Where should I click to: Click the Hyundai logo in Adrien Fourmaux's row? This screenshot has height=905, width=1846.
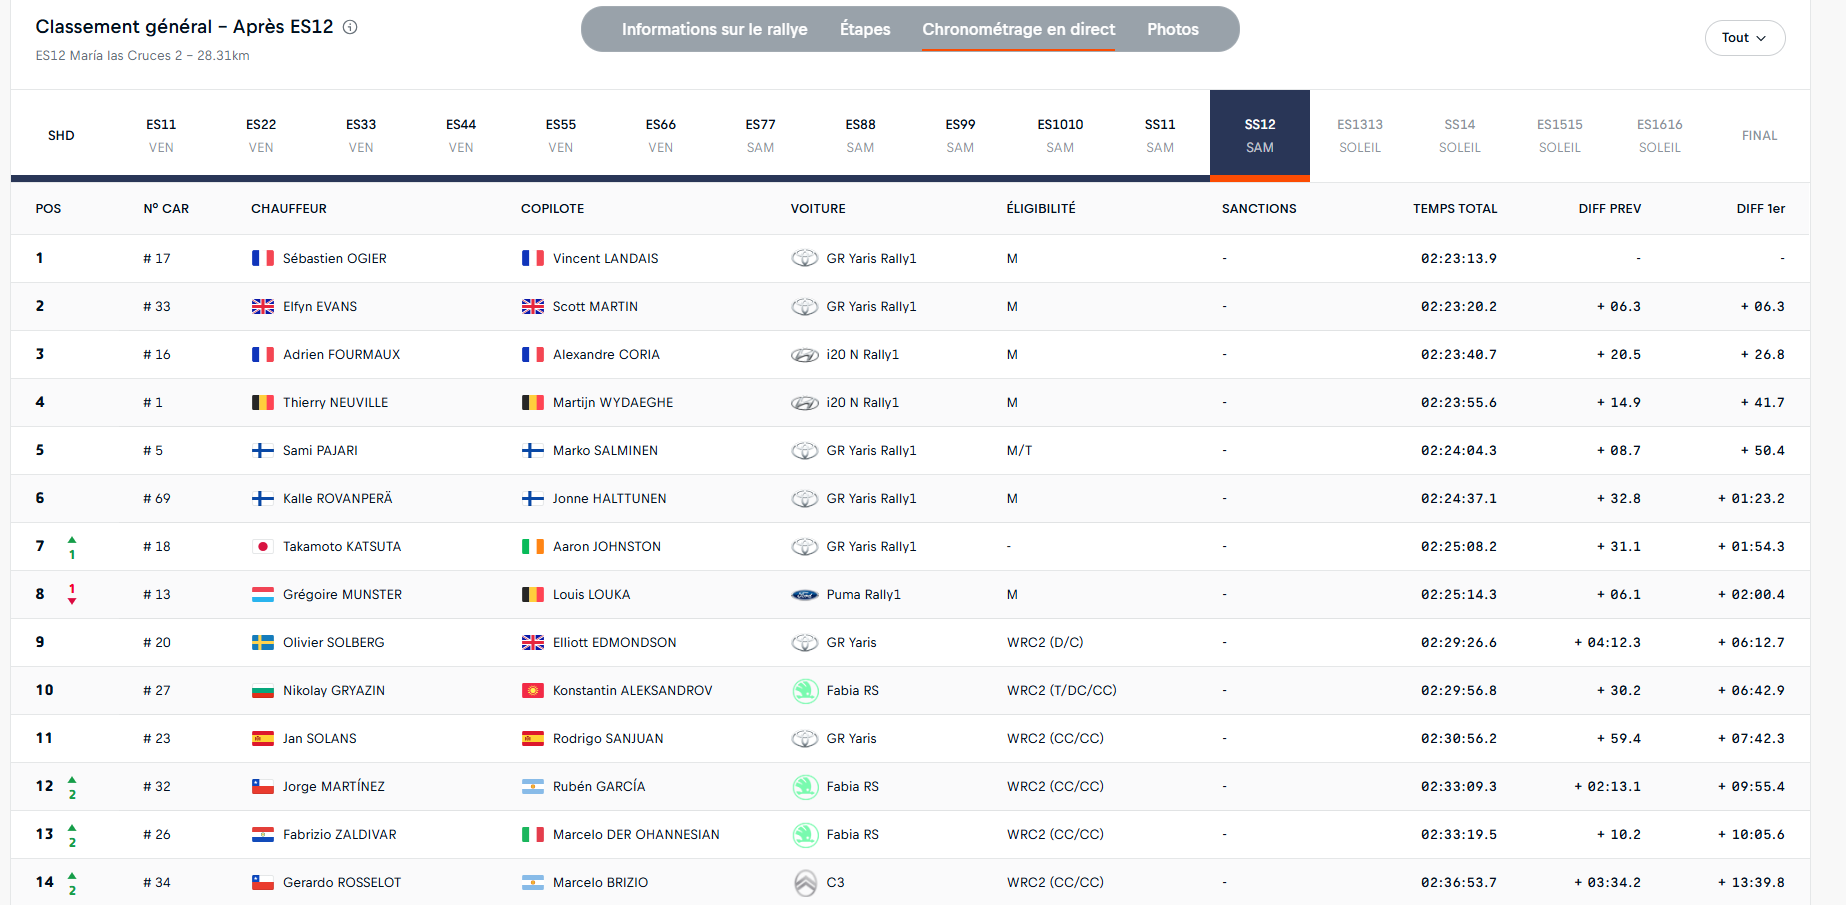pyautogui.click(x=805, y=355)
